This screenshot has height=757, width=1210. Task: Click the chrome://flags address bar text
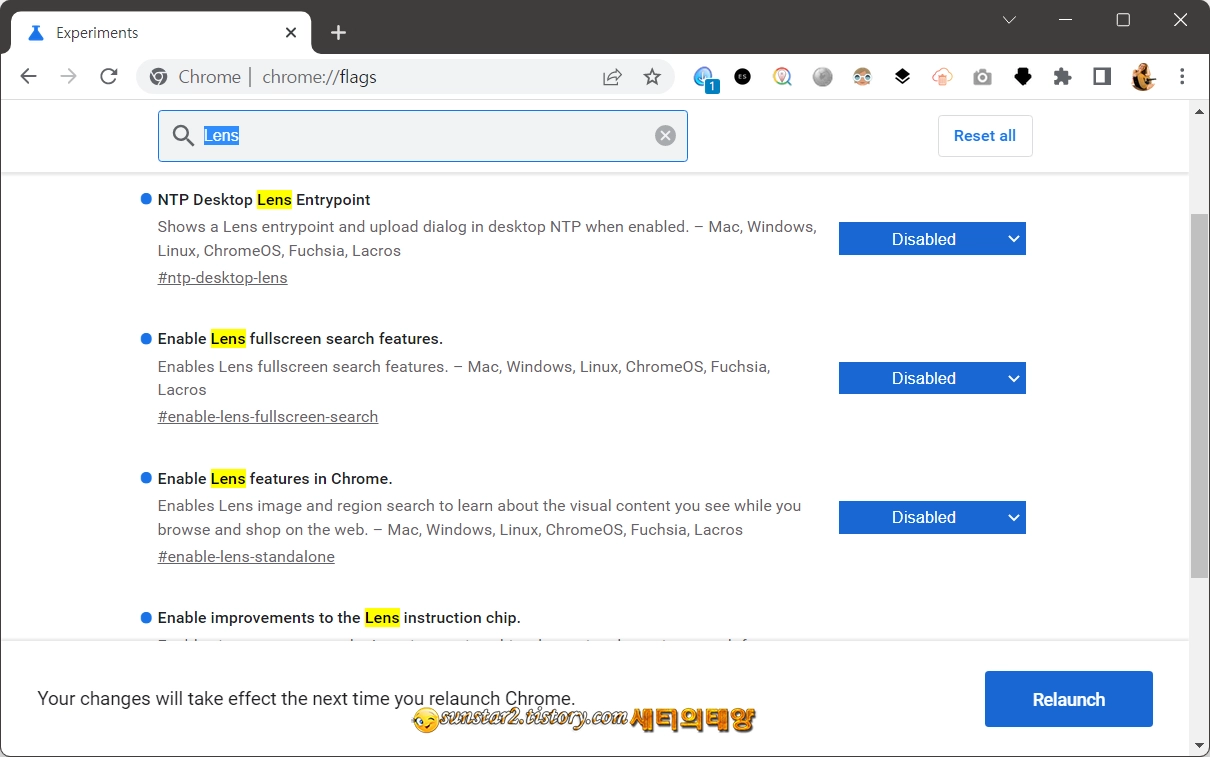coord(319,77)
